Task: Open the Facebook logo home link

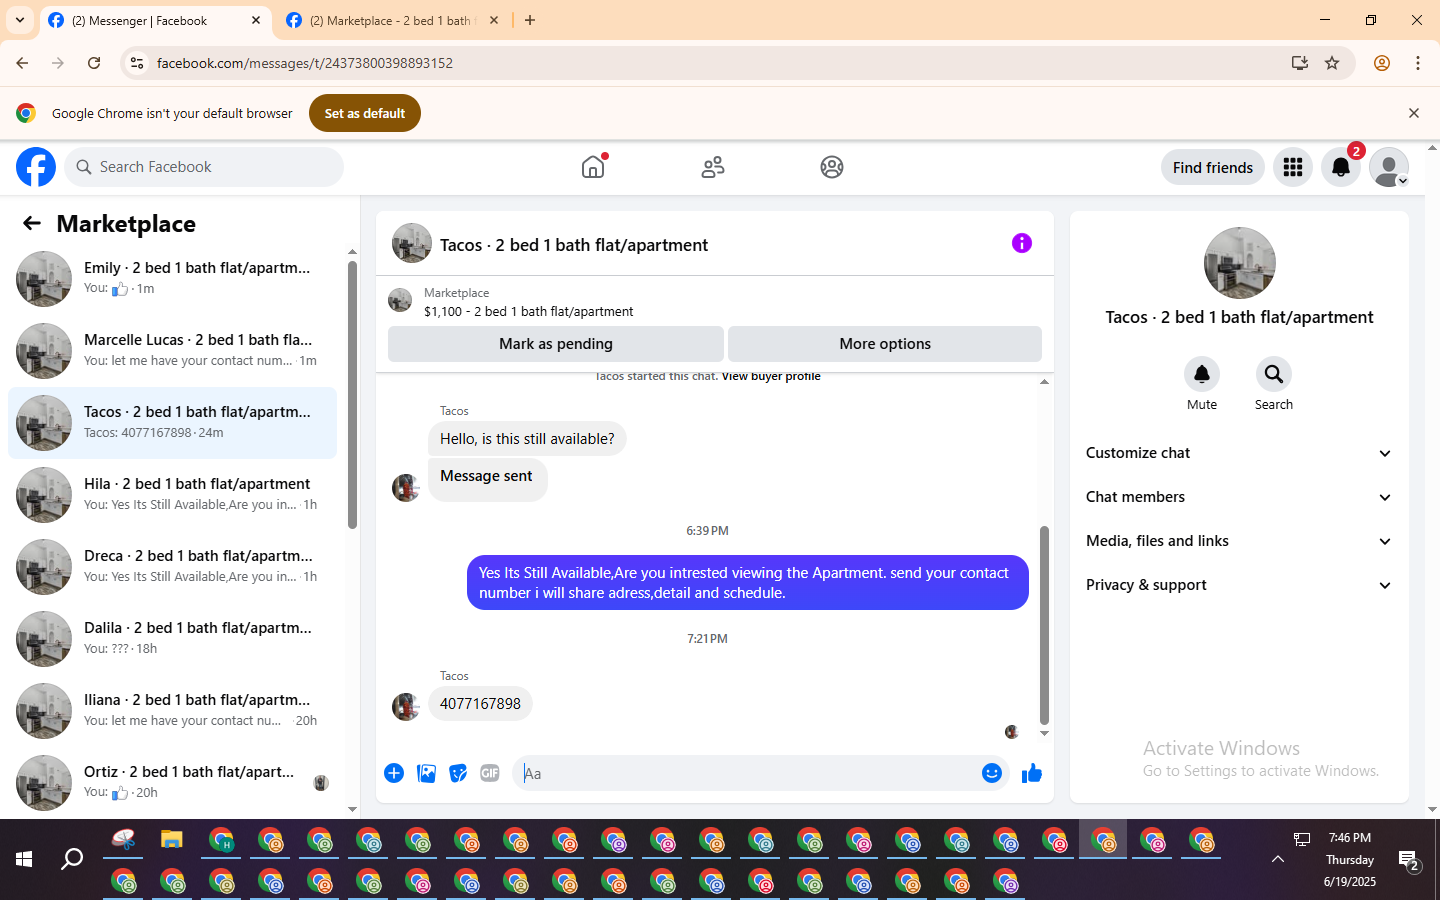Action: [x=36, y=167]
